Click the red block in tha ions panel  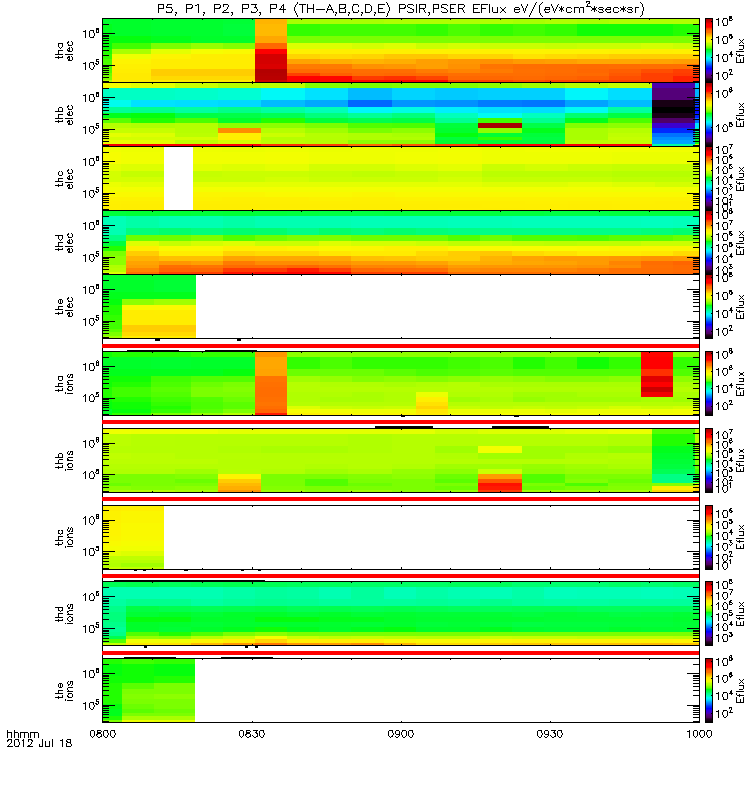tap(657, 374)
